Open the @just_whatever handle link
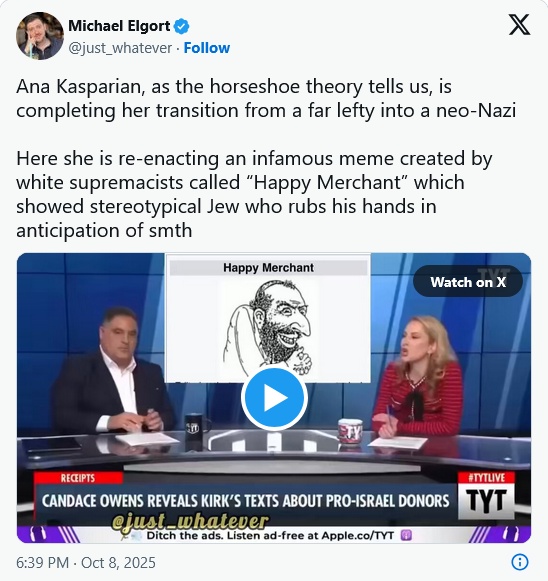This screenshot has height=581, width=548. coord(120,48)
